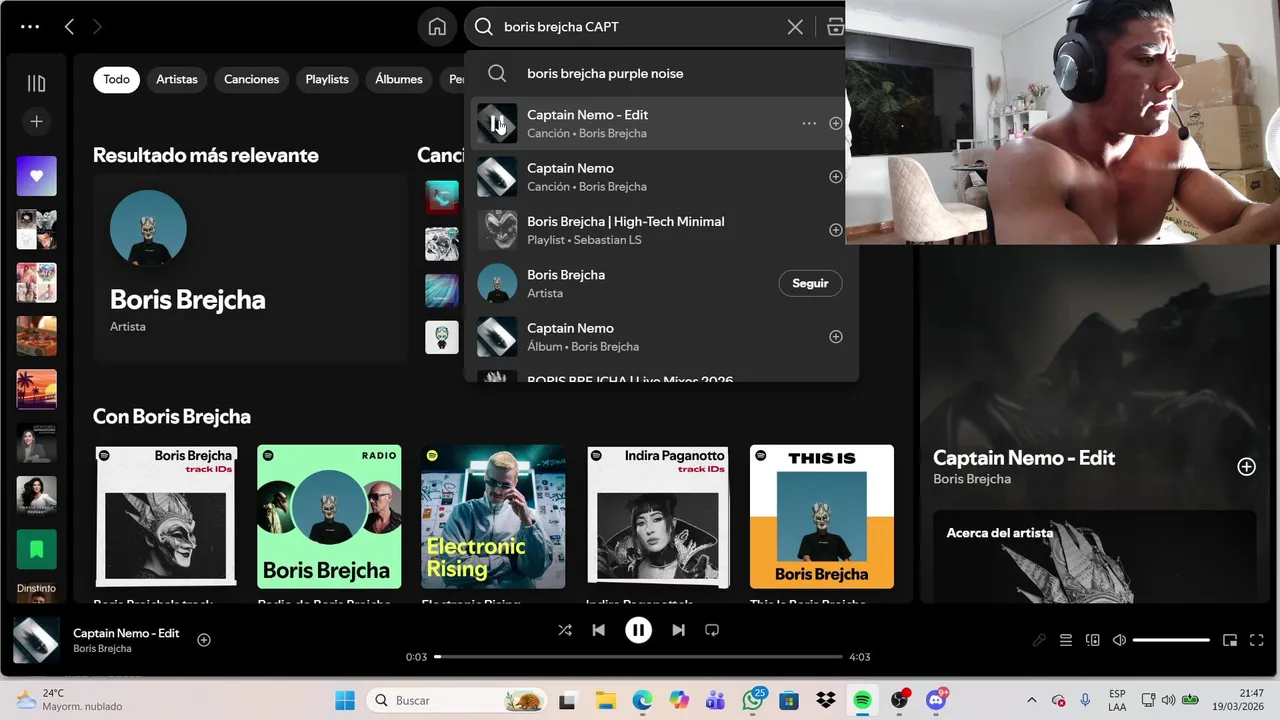Mute using the volume speaker icon

1119,640
